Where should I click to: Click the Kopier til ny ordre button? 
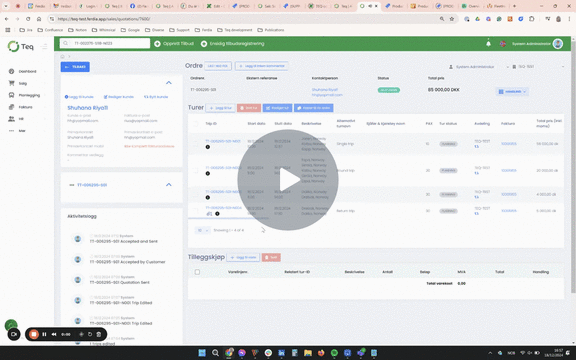point(313,108)
